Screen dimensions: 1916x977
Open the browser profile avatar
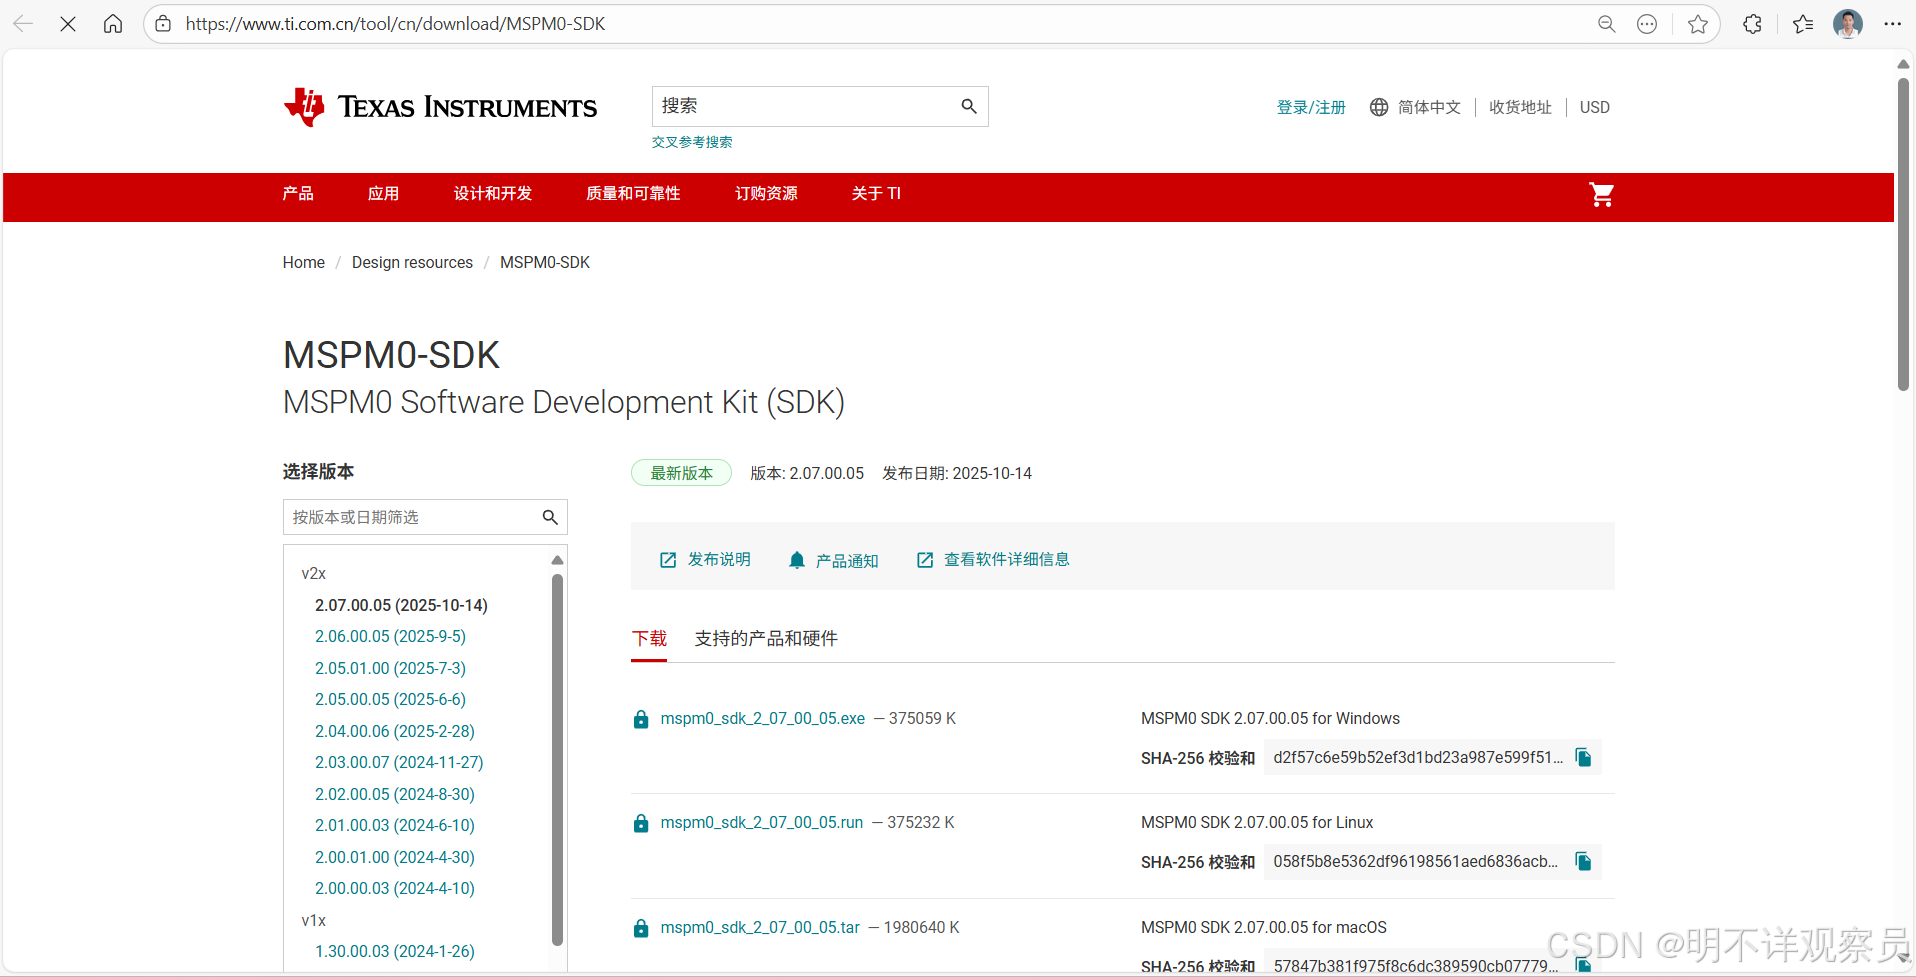(x=1848, y=24)
